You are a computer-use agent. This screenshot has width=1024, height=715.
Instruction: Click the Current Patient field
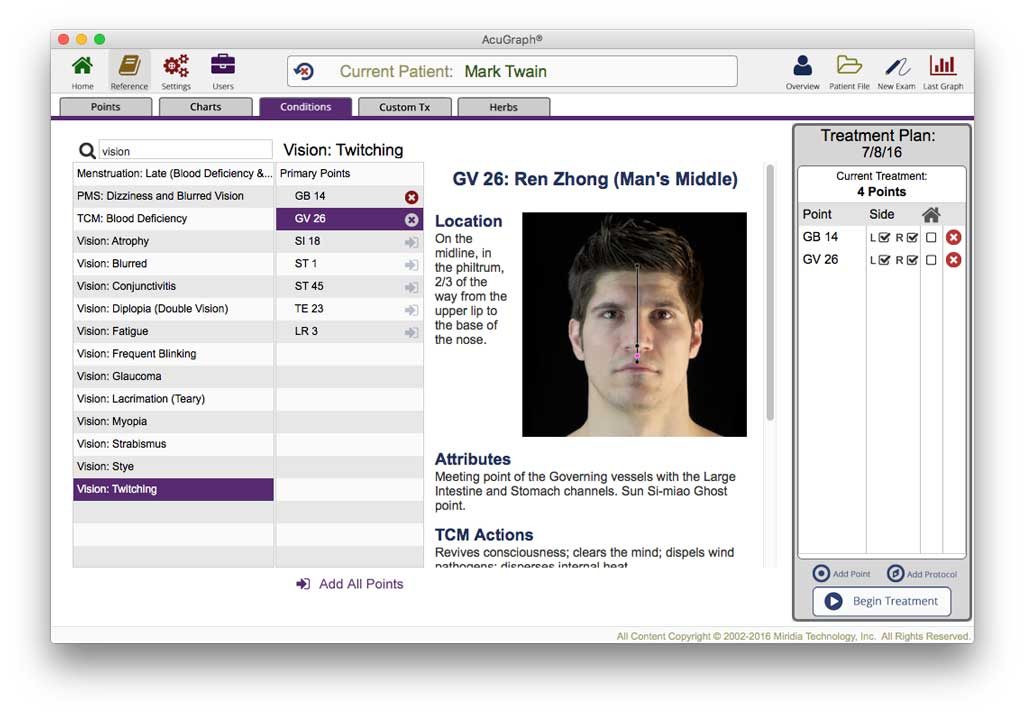(x=512, y=71)
